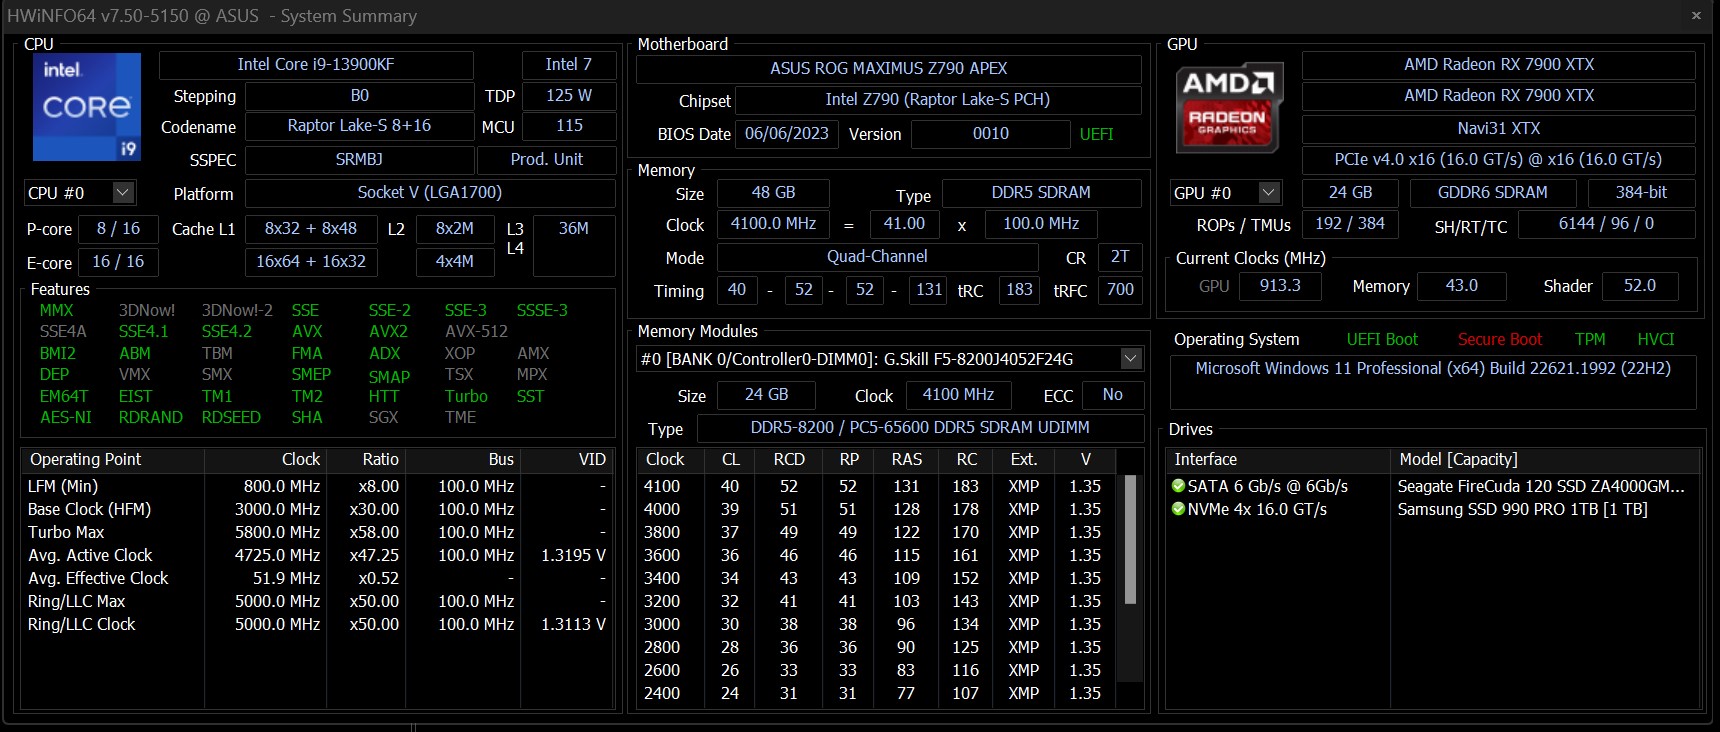The height and width of the screenshot is (732, 1720).
Task: Click the VID column header
Action: (x=565, y=460)
